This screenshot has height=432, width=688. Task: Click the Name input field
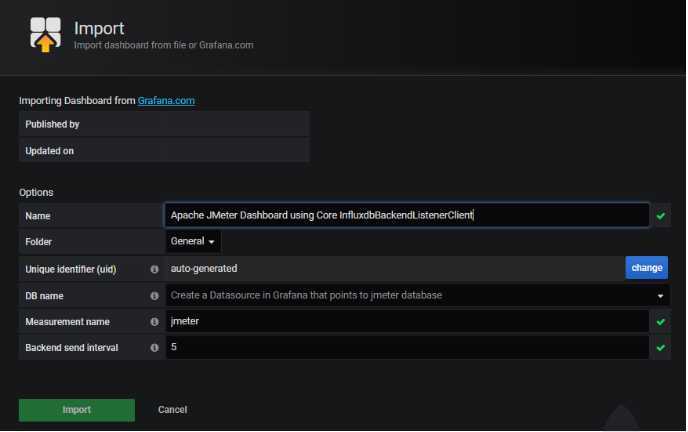pos(407,215)
